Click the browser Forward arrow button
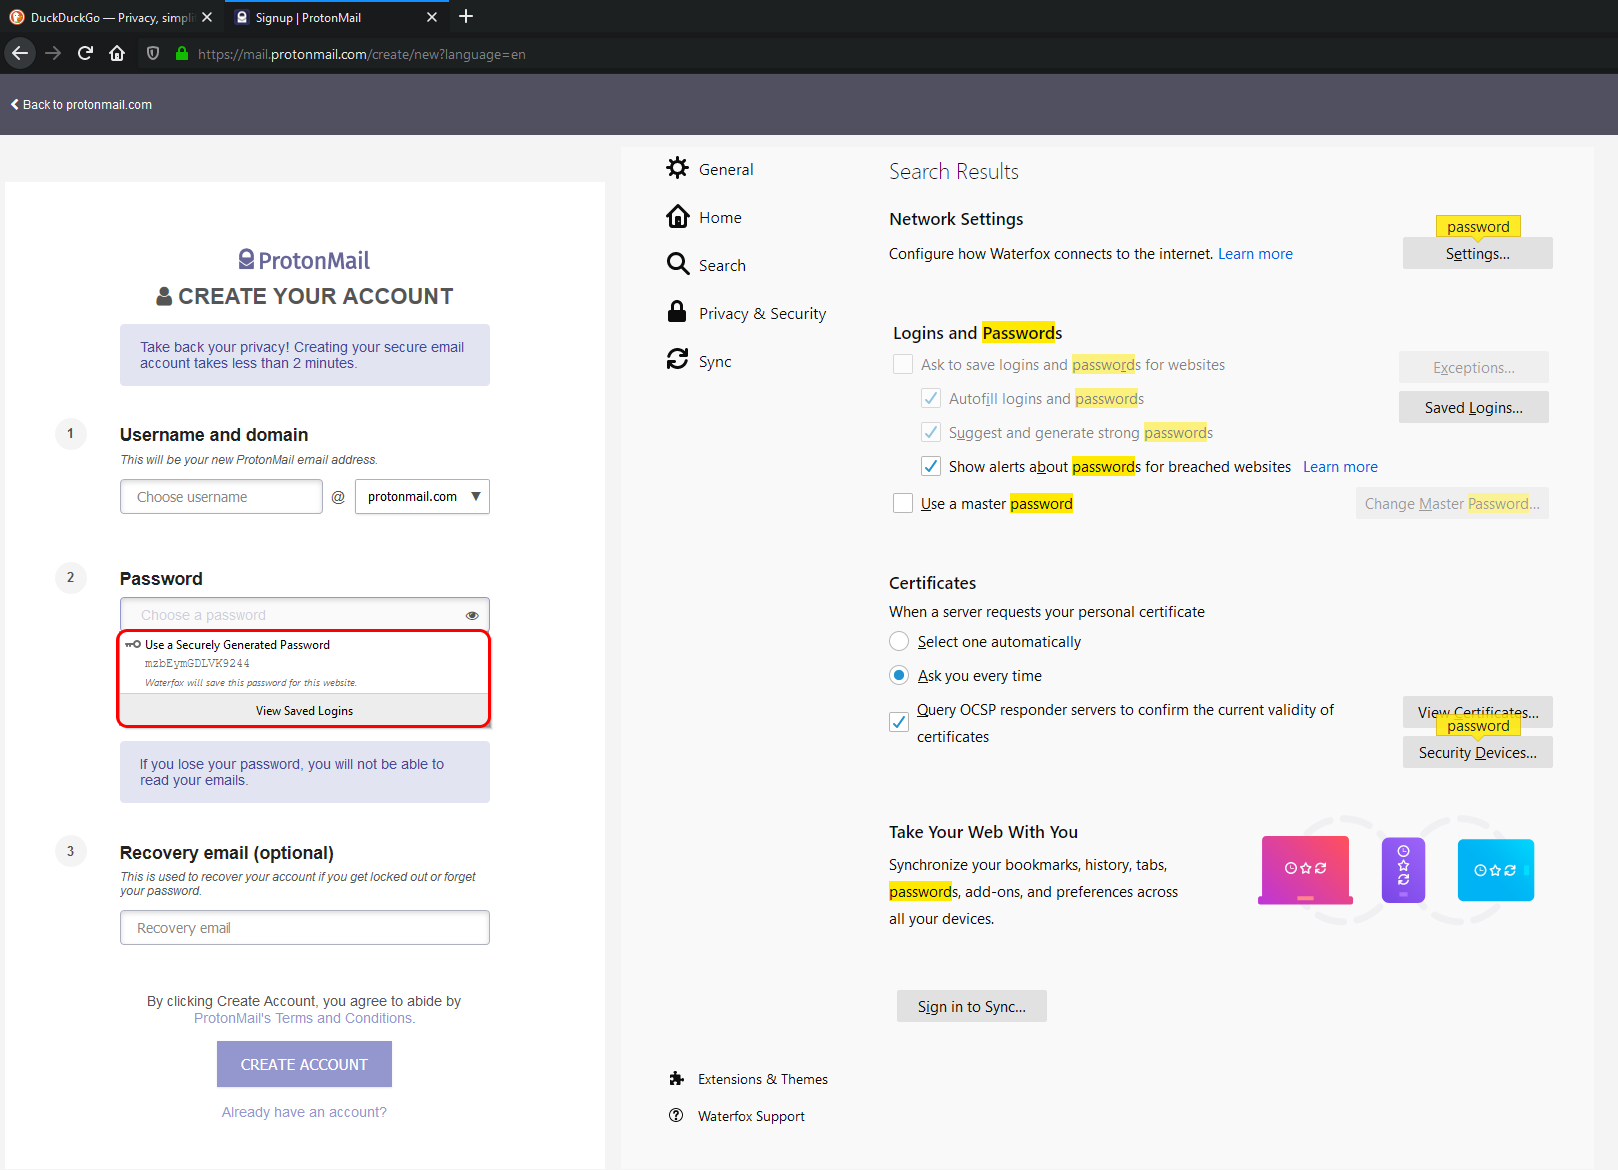The height and width of the screenshot is (1170, 1618). 53,53
